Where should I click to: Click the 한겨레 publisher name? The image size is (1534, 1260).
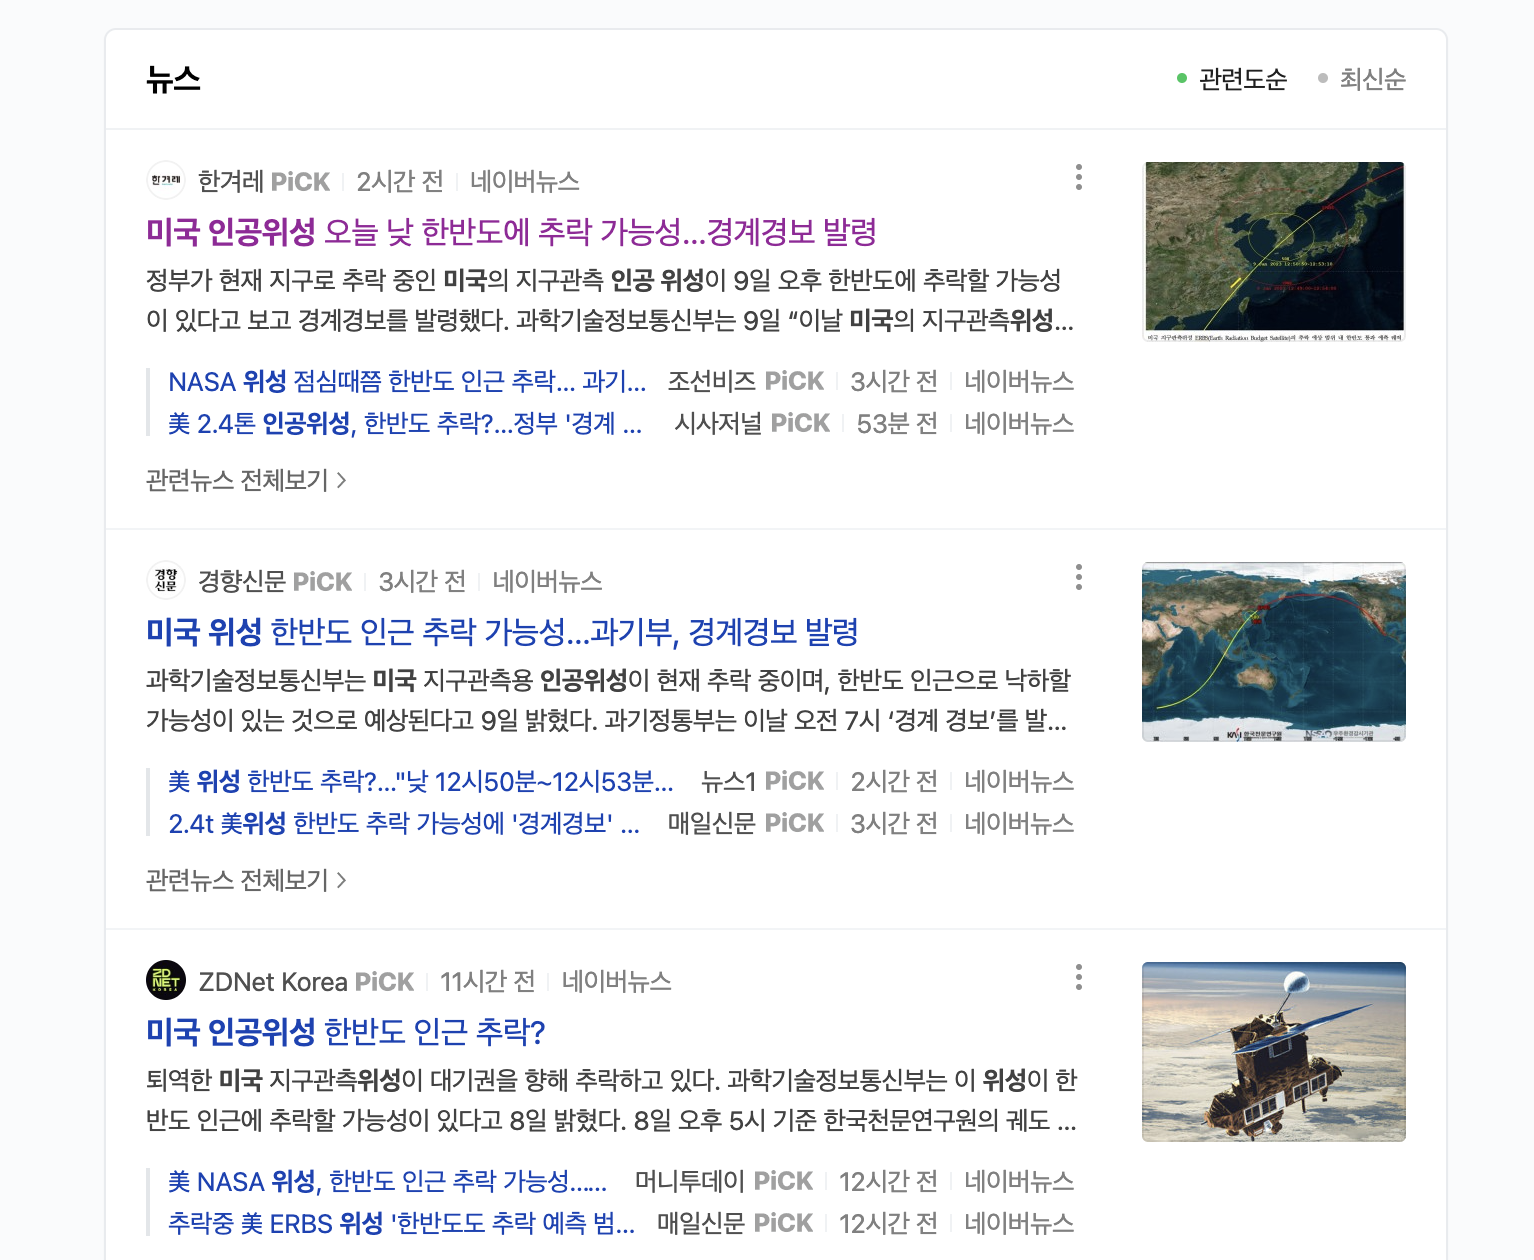pyautogui.click(x=231, y=181)
